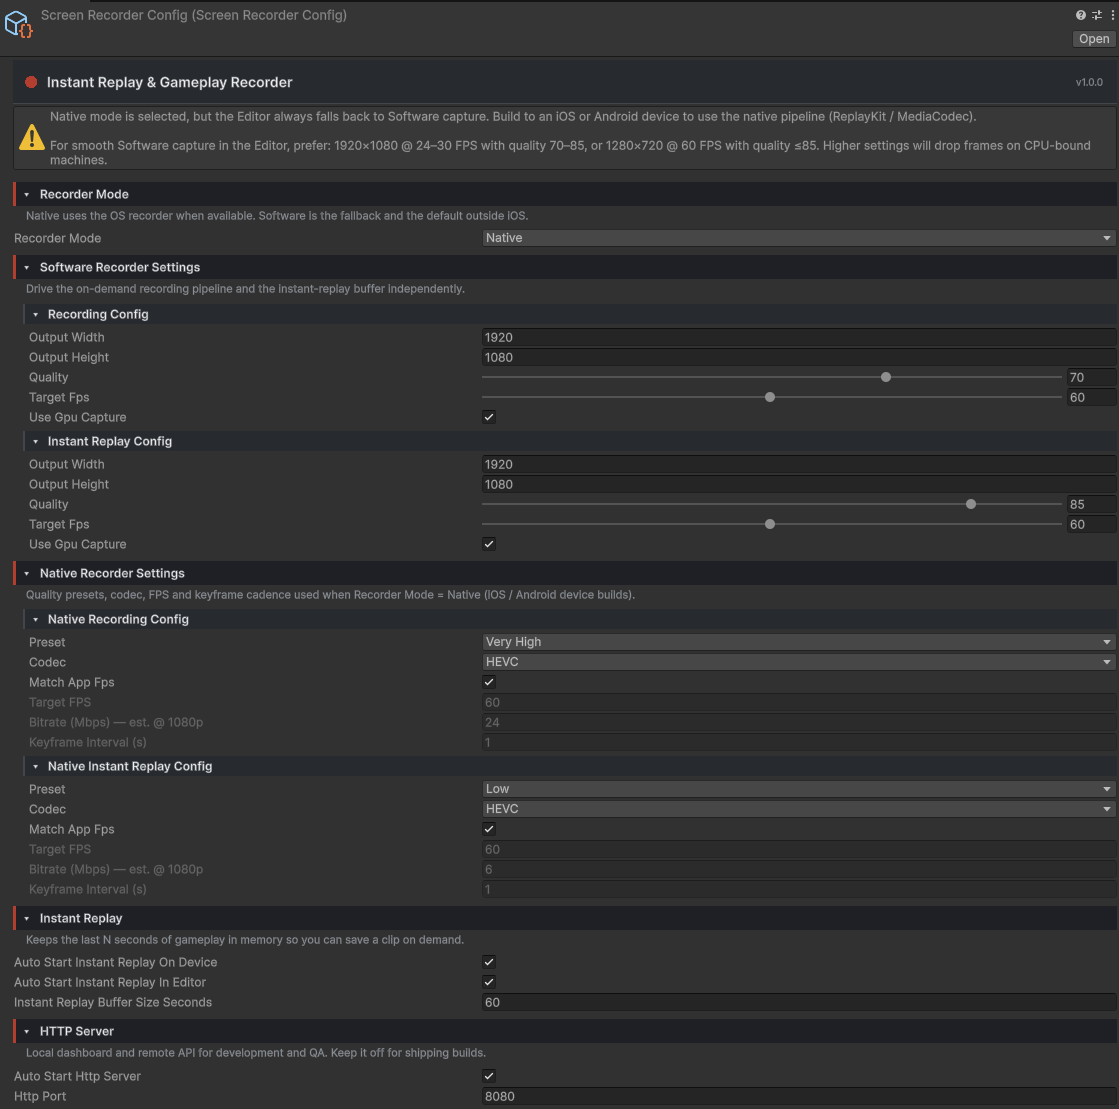The width and height of the screenshot is (1119, 1109).
Task: Click the Recording Config Target Fps slider handle
Action: point(769,397)
